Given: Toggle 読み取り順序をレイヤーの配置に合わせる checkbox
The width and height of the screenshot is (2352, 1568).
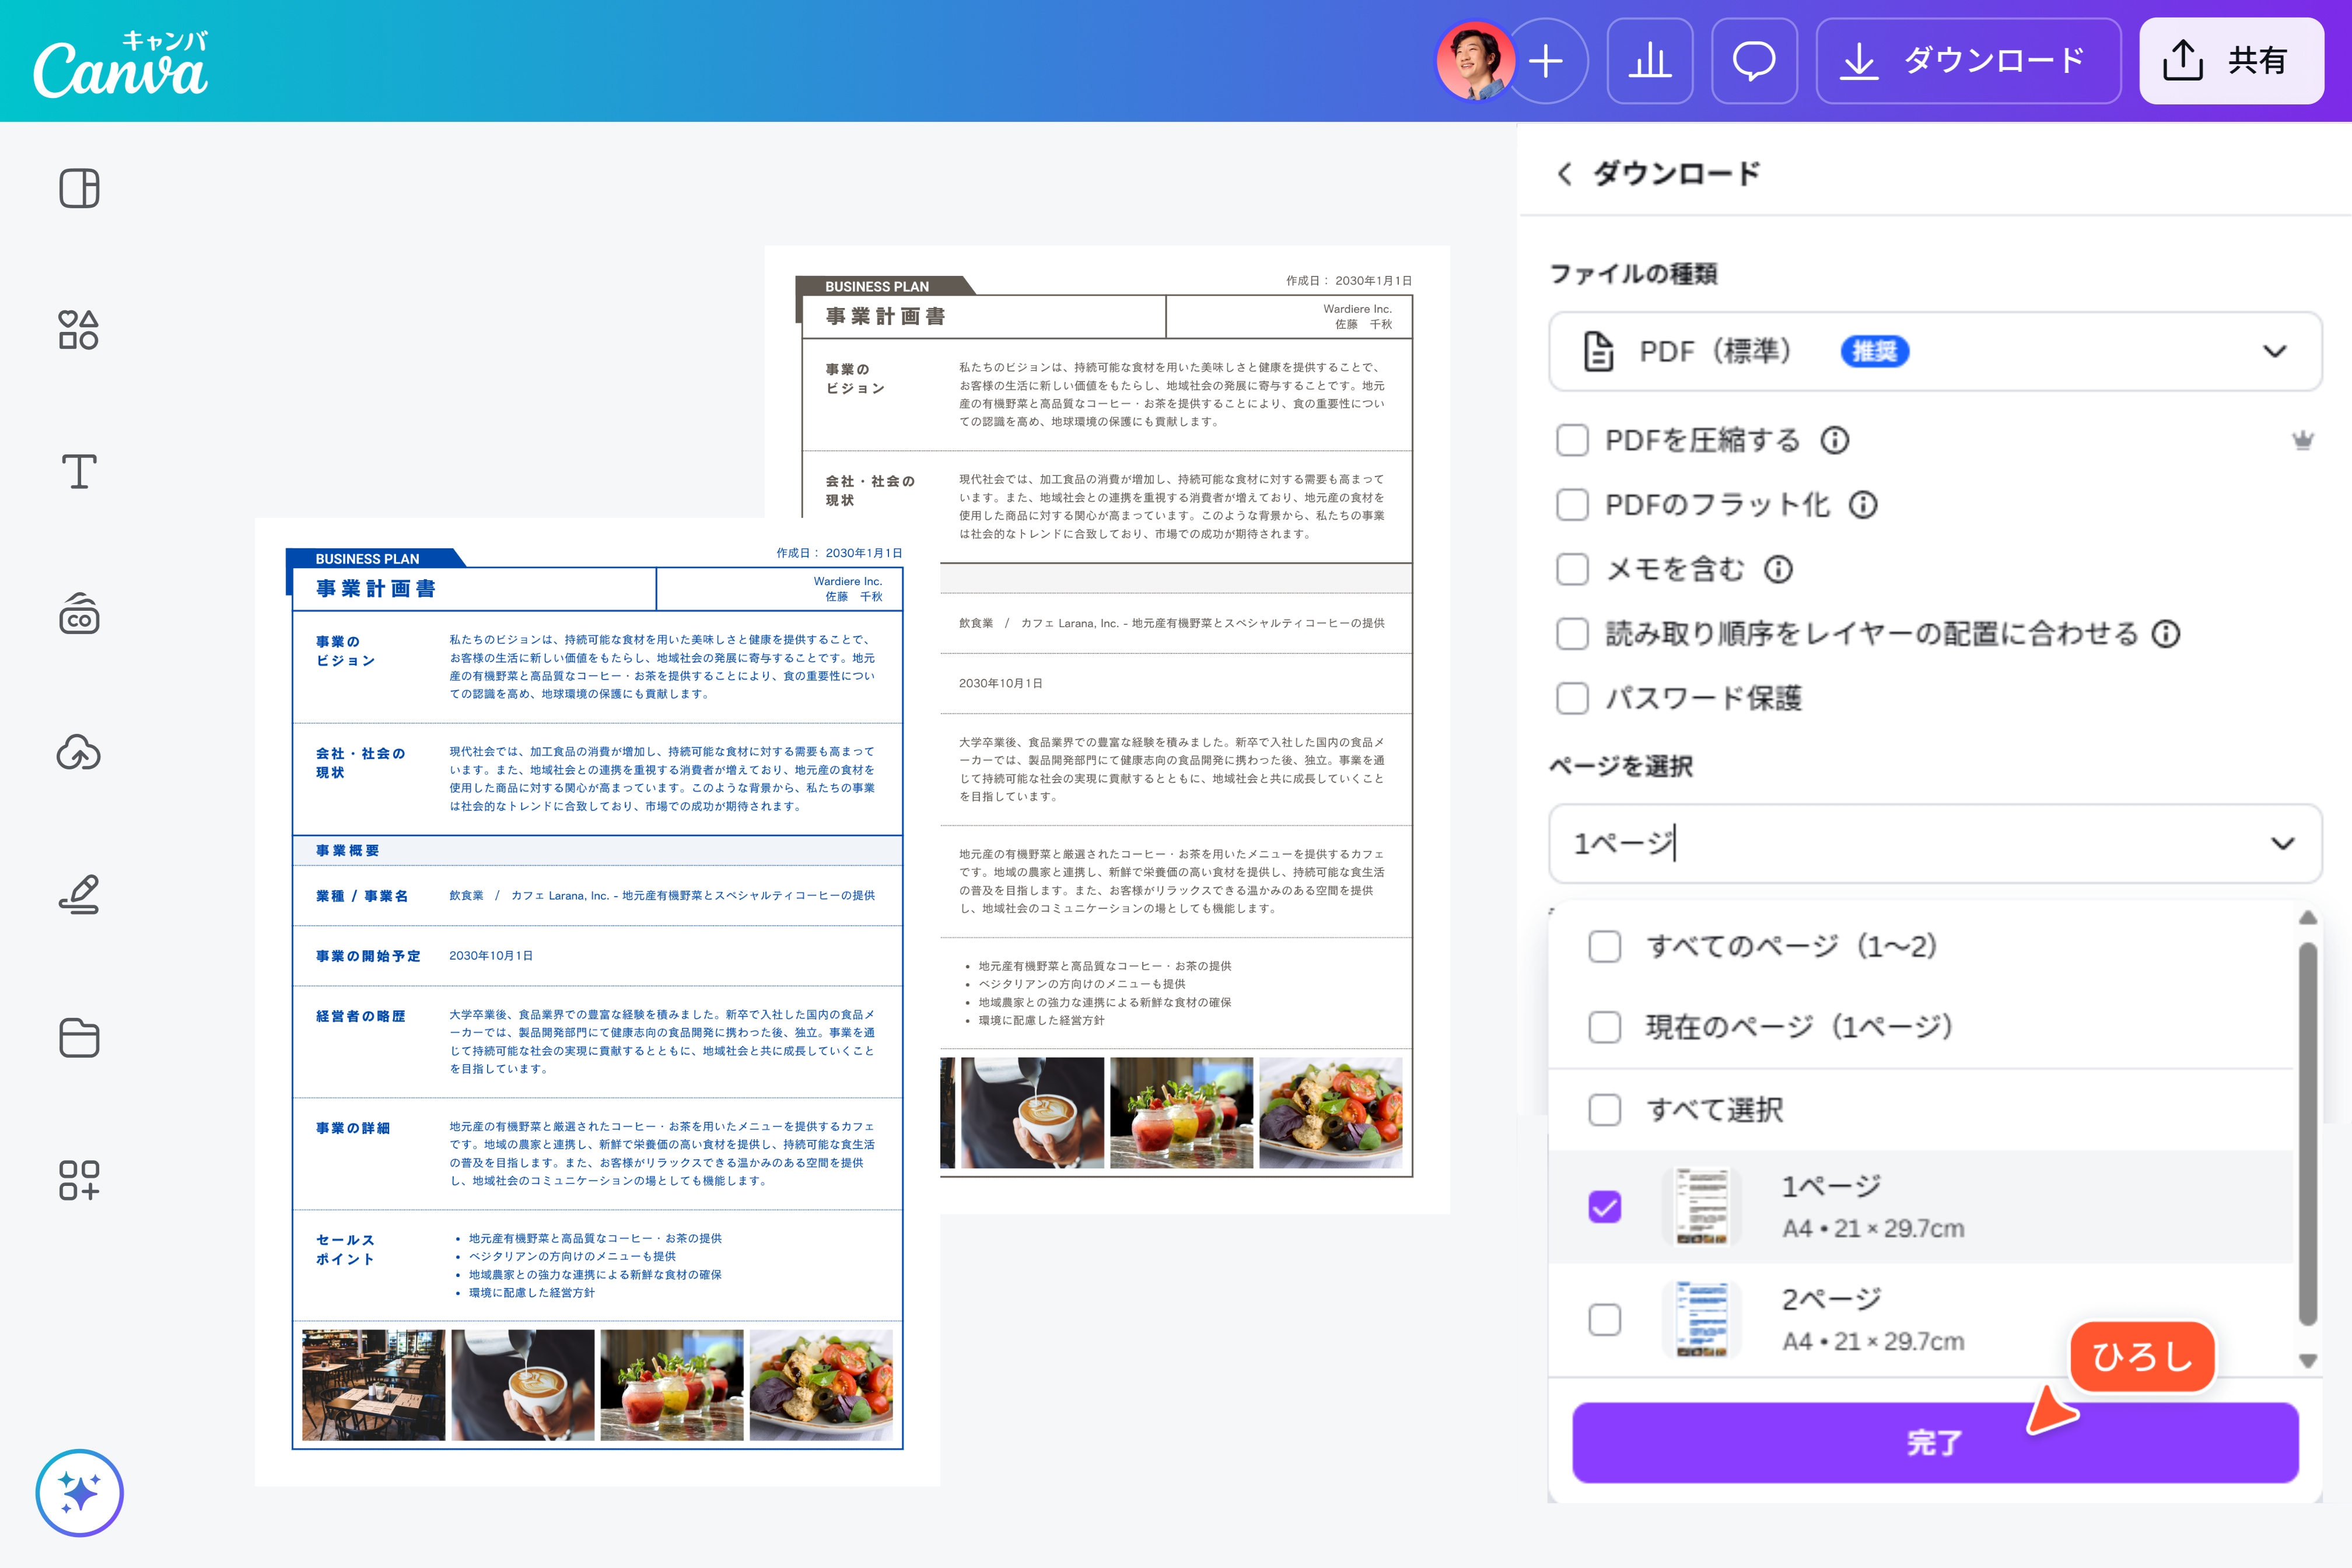Looking at the screenshot, I should point(1572,634).
